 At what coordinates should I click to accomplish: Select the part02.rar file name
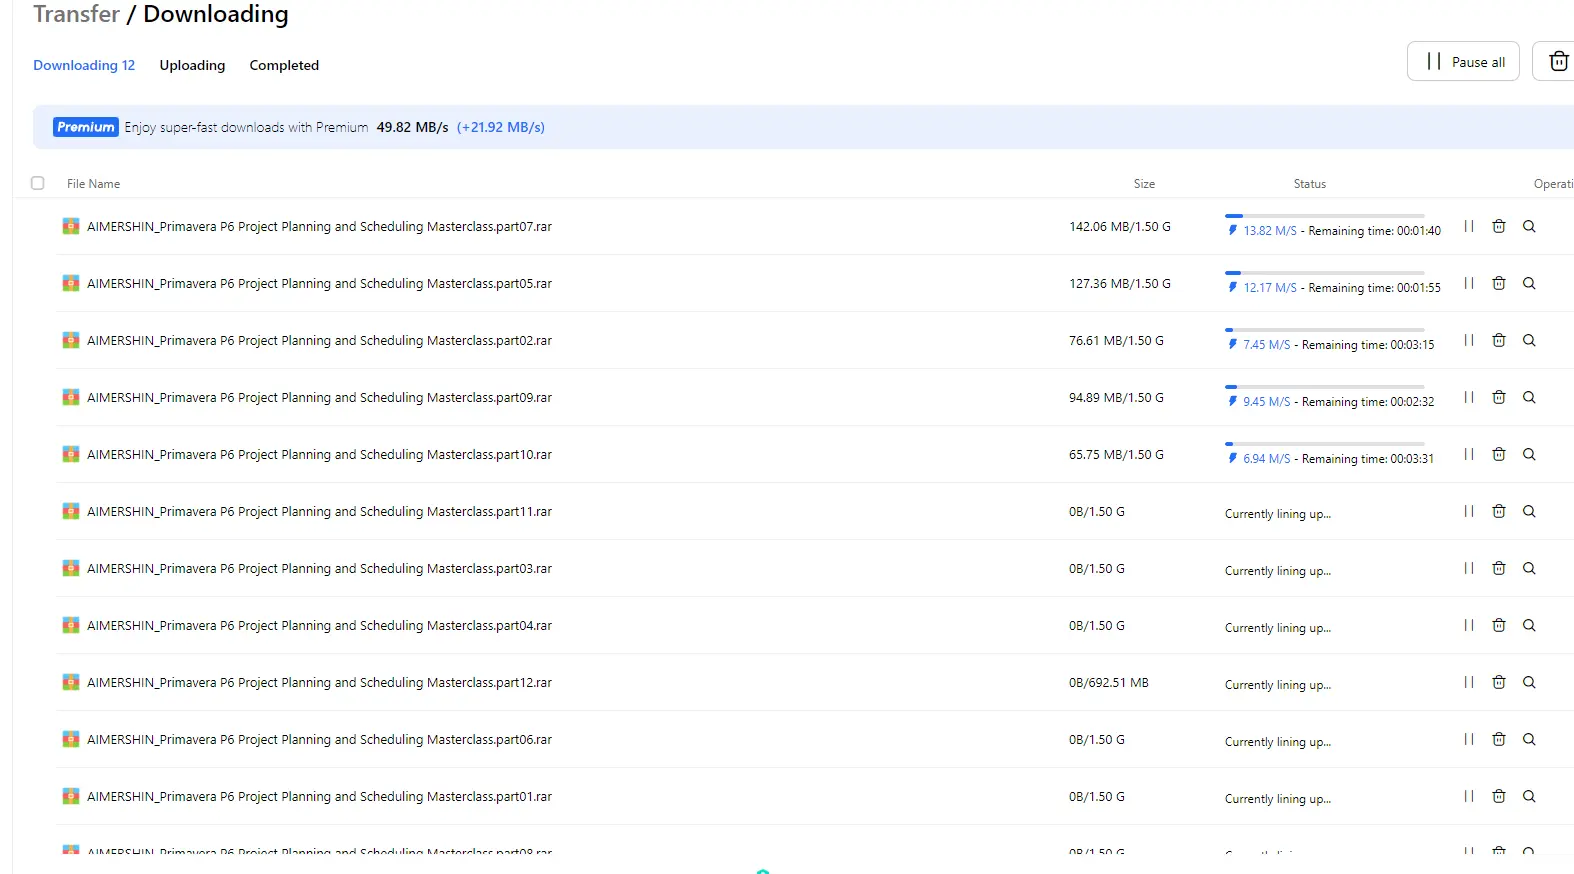coord(319,341)
